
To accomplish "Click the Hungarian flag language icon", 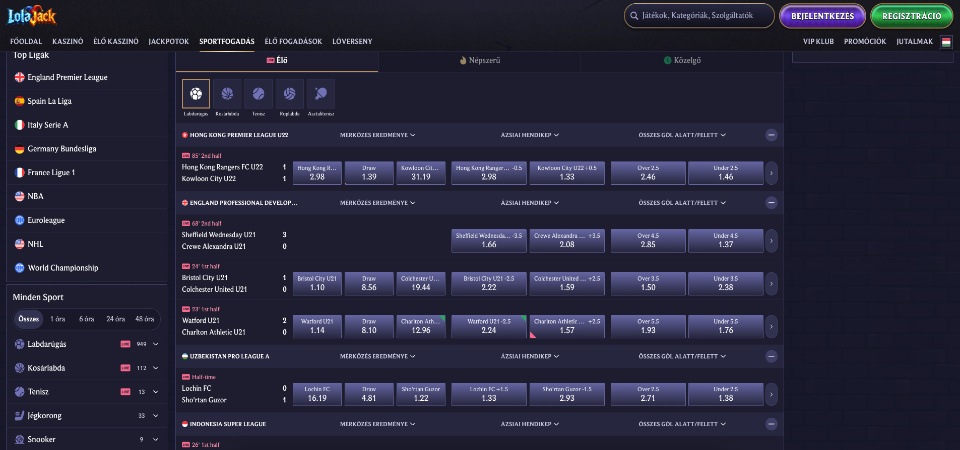I will (946, 42).
